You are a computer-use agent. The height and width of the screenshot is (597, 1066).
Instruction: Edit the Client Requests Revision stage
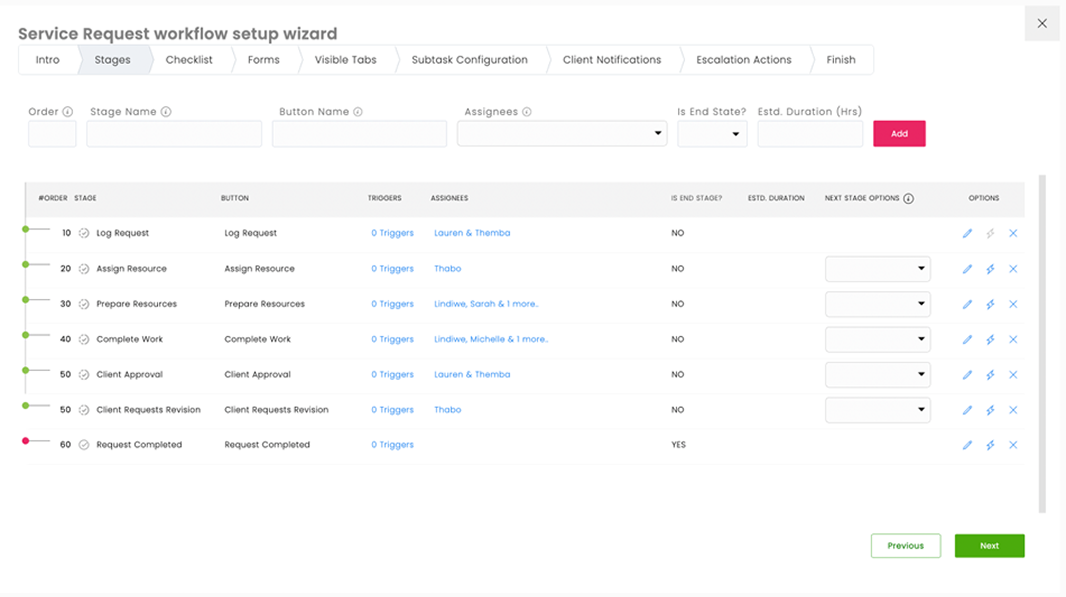967,410
